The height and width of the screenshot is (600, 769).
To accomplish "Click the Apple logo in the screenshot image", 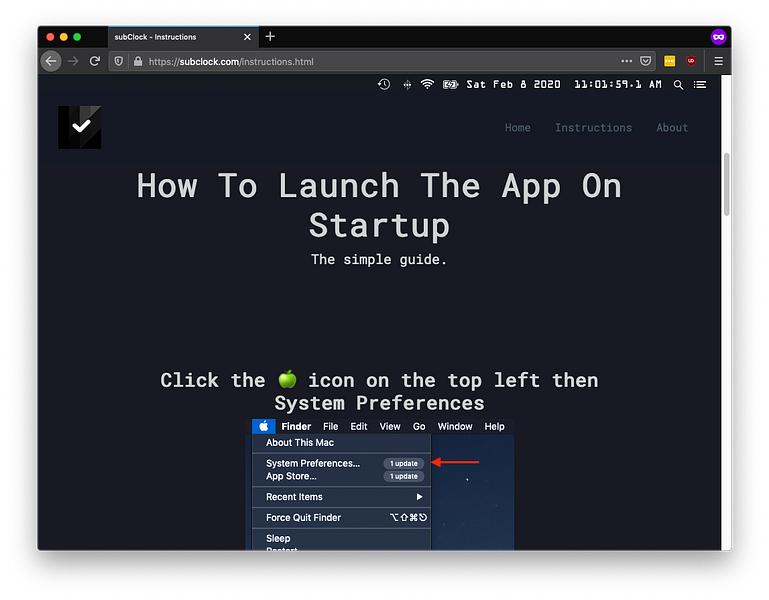I will [x=264, y=426].
